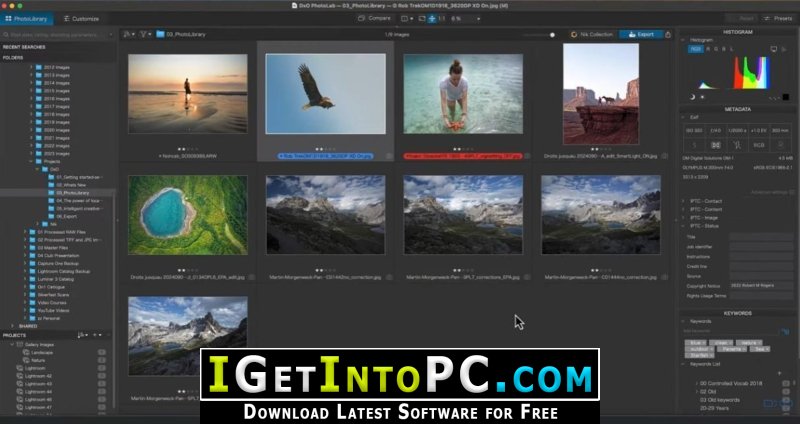Select the red desert cliff thumbnail

tap(601, 94)
